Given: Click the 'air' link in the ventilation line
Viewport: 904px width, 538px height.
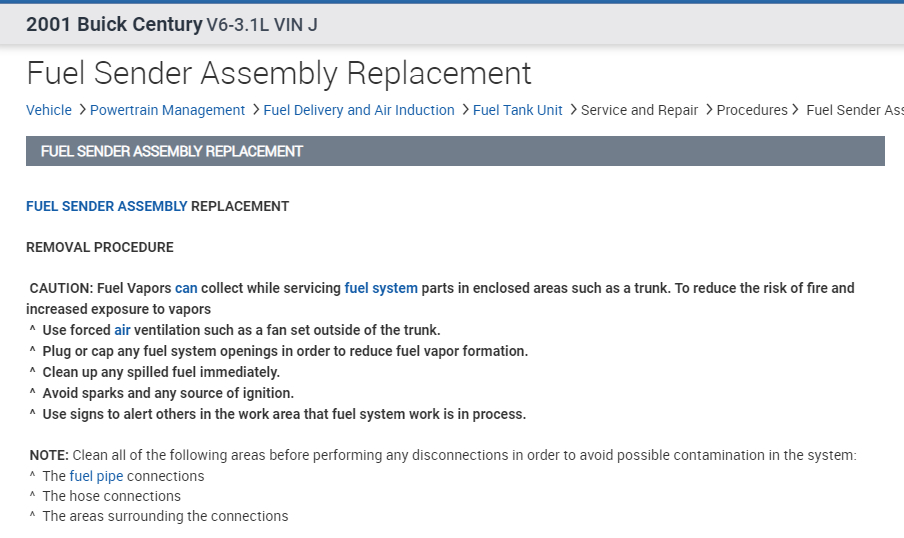Looking at the screenshot, I should pyautogui.click(x=122, y=330).
